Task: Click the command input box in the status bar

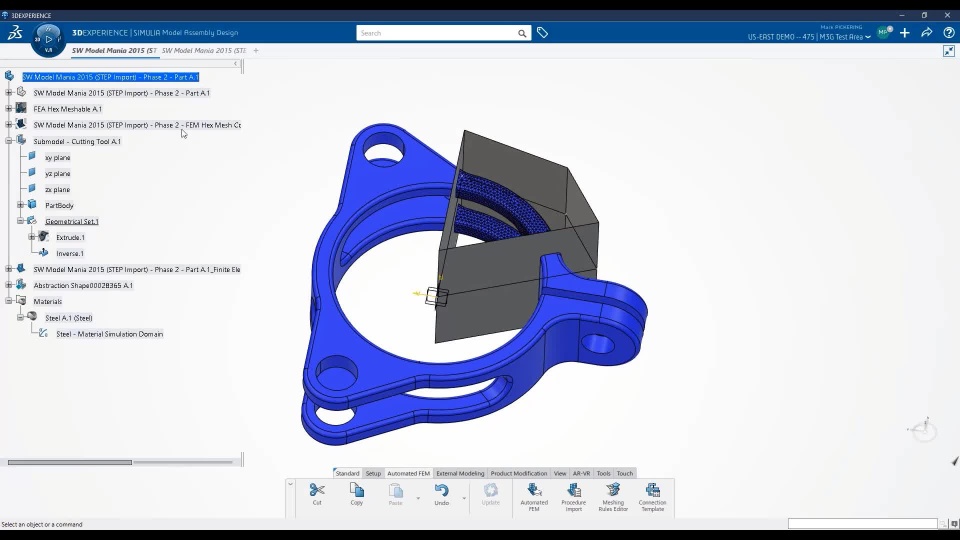Action: pos(862,523)
